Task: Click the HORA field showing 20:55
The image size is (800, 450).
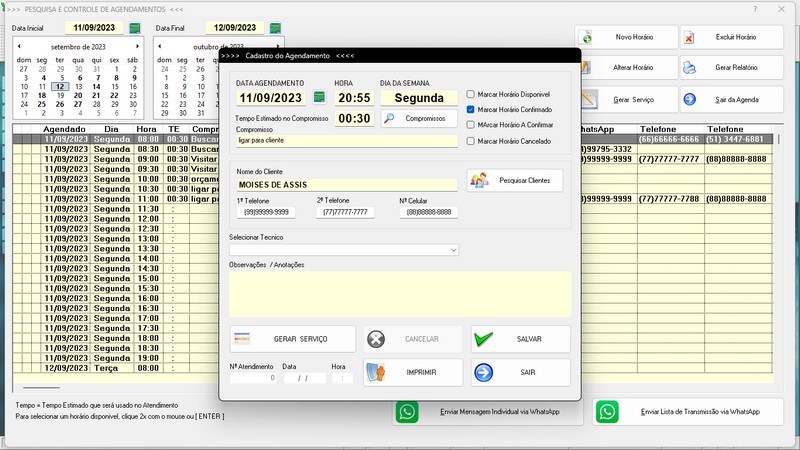Action: pyautogui.click(x=354, y=98)
